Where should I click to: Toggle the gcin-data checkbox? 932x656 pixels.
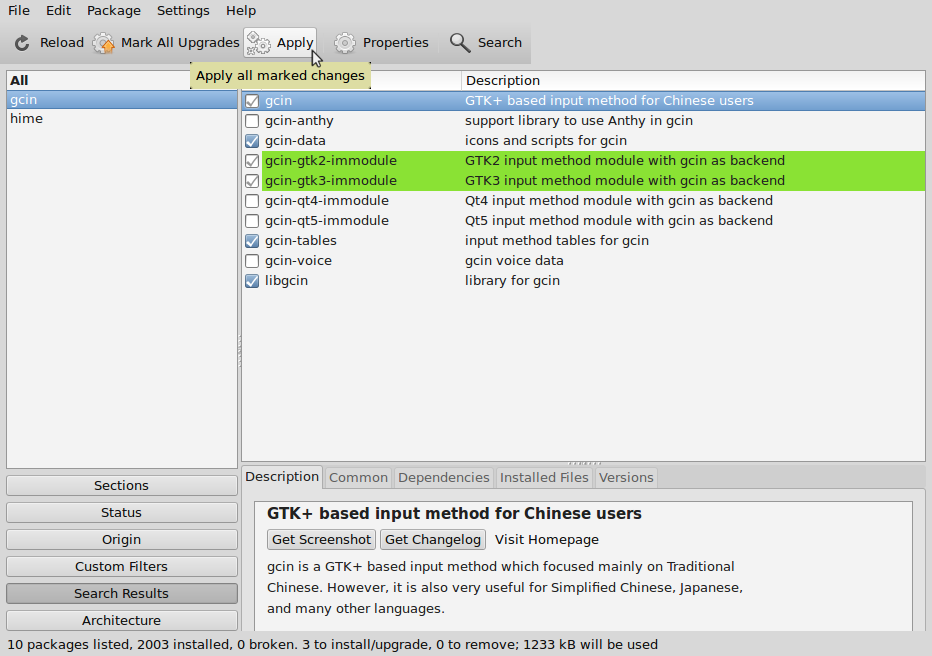pos(252,141)
